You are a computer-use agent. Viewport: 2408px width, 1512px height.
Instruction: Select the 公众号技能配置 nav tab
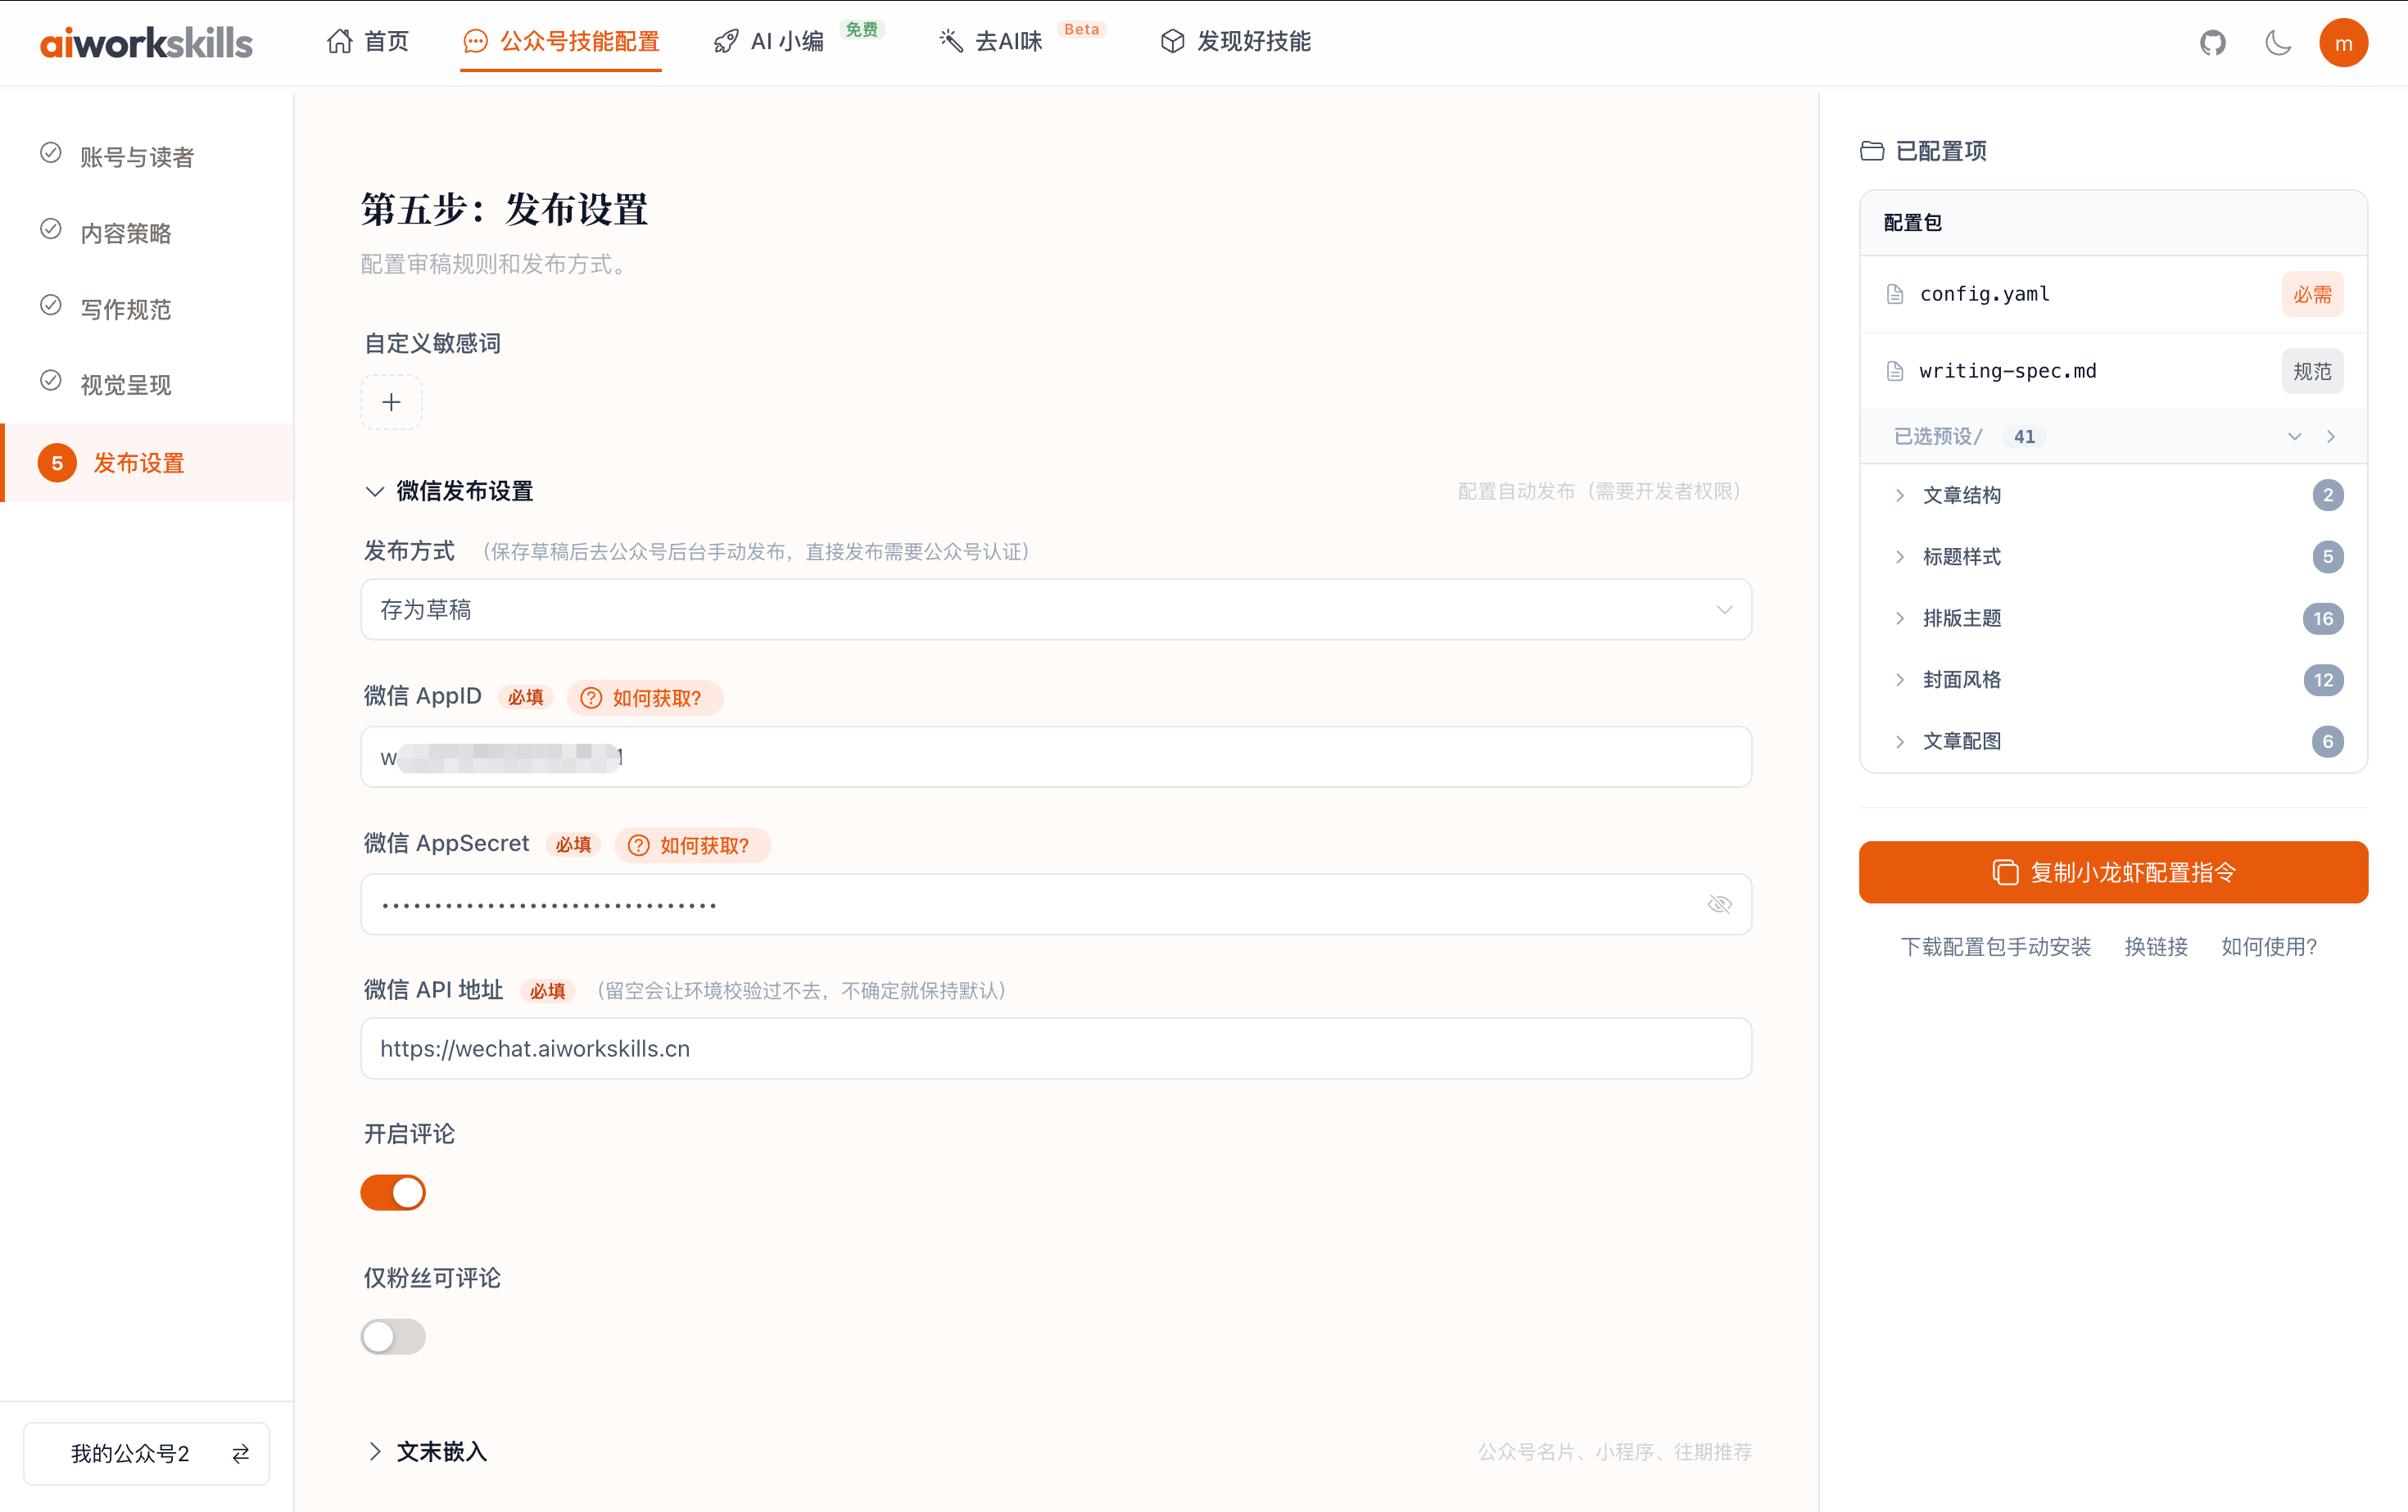click(x=561, y=41)
